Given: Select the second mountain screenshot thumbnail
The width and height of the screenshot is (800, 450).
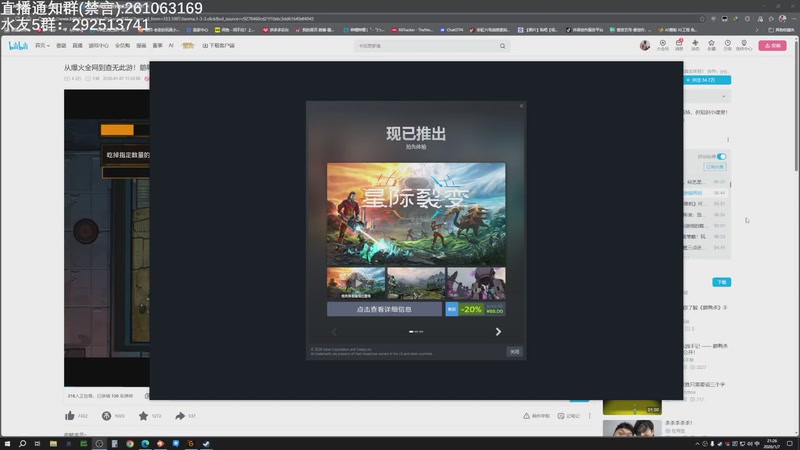Looking at the screenshot, I should [x=416, y=283].
